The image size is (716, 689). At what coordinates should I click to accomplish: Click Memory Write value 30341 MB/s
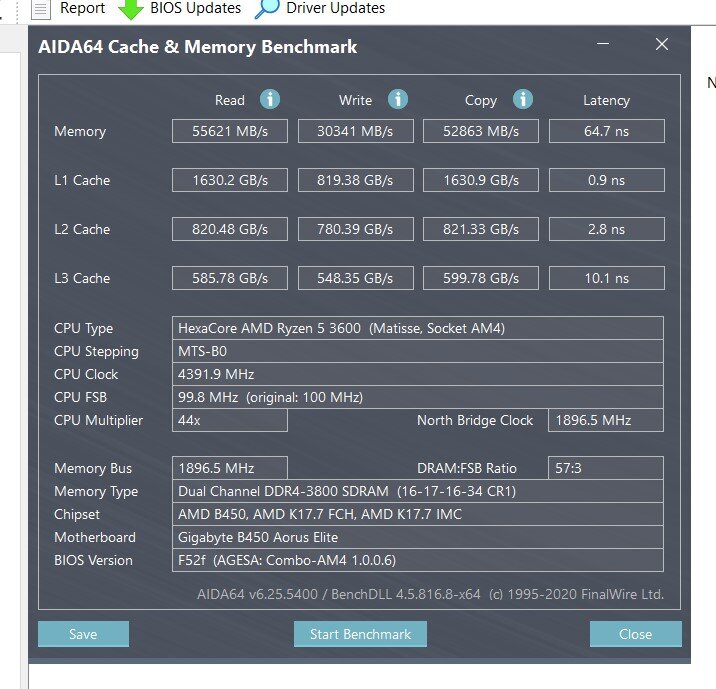point(356,131)
